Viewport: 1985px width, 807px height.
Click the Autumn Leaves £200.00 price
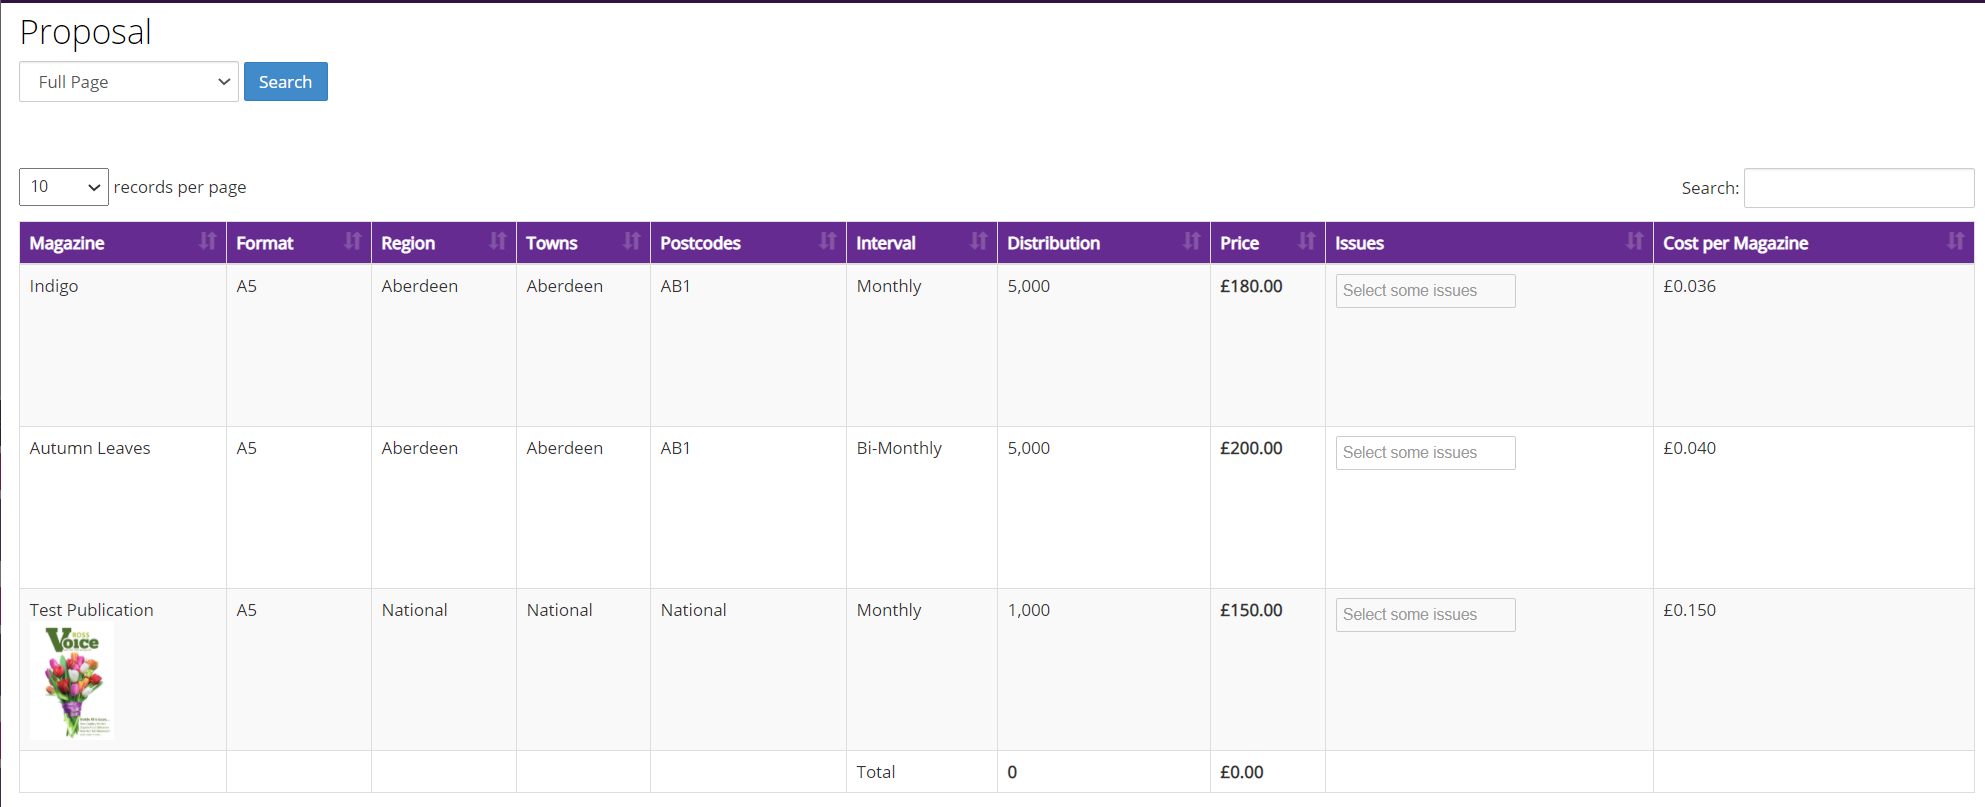click(x=1251, y=448)
